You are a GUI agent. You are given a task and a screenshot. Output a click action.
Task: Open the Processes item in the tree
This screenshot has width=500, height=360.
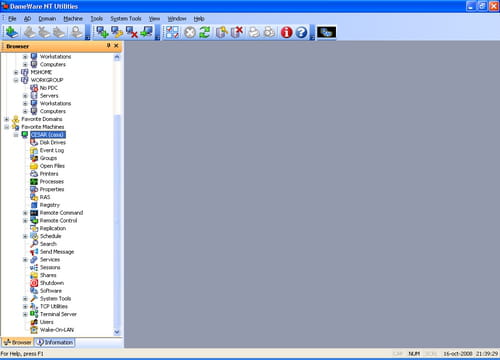[x=52, y=182]
